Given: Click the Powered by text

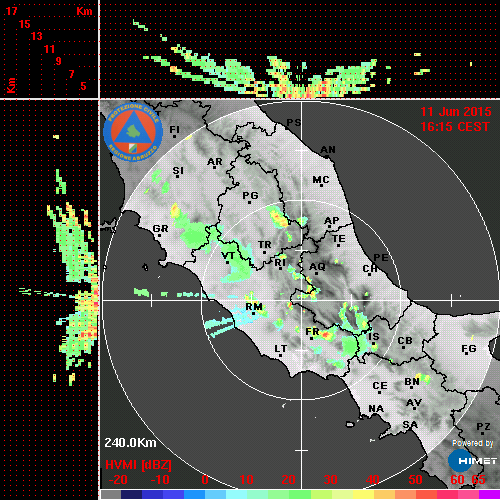Looking at the screenshot, I should pyautogui.click(x=473, y=443).
